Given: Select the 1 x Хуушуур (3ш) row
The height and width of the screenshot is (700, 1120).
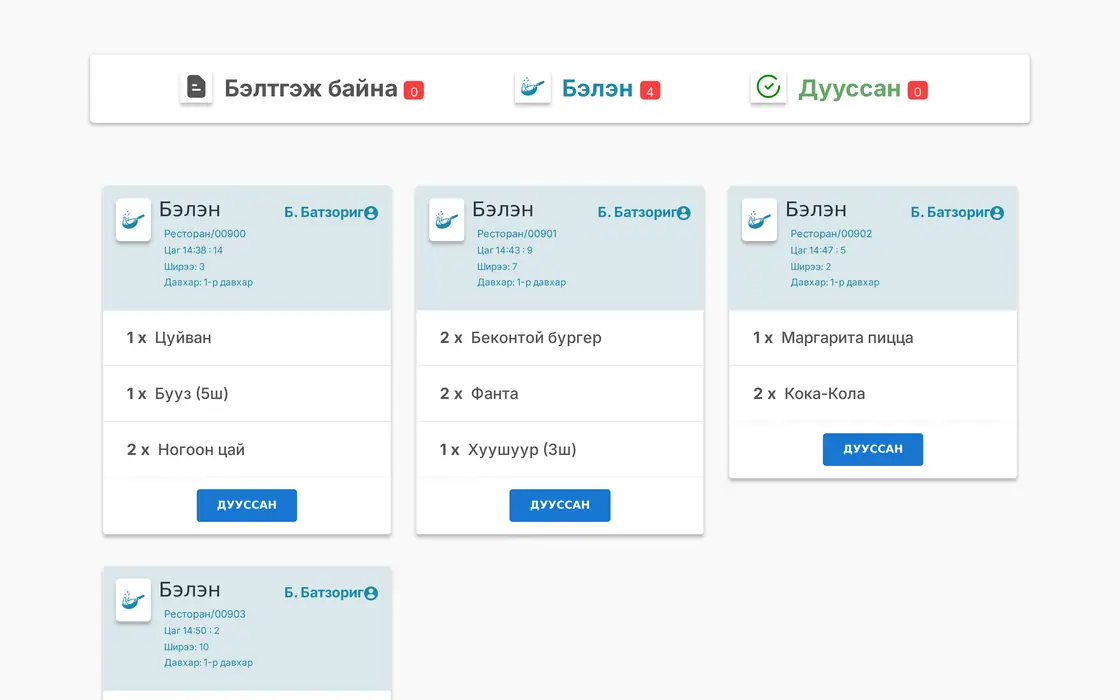Looking at the screenshot, I should click(560, 449).
